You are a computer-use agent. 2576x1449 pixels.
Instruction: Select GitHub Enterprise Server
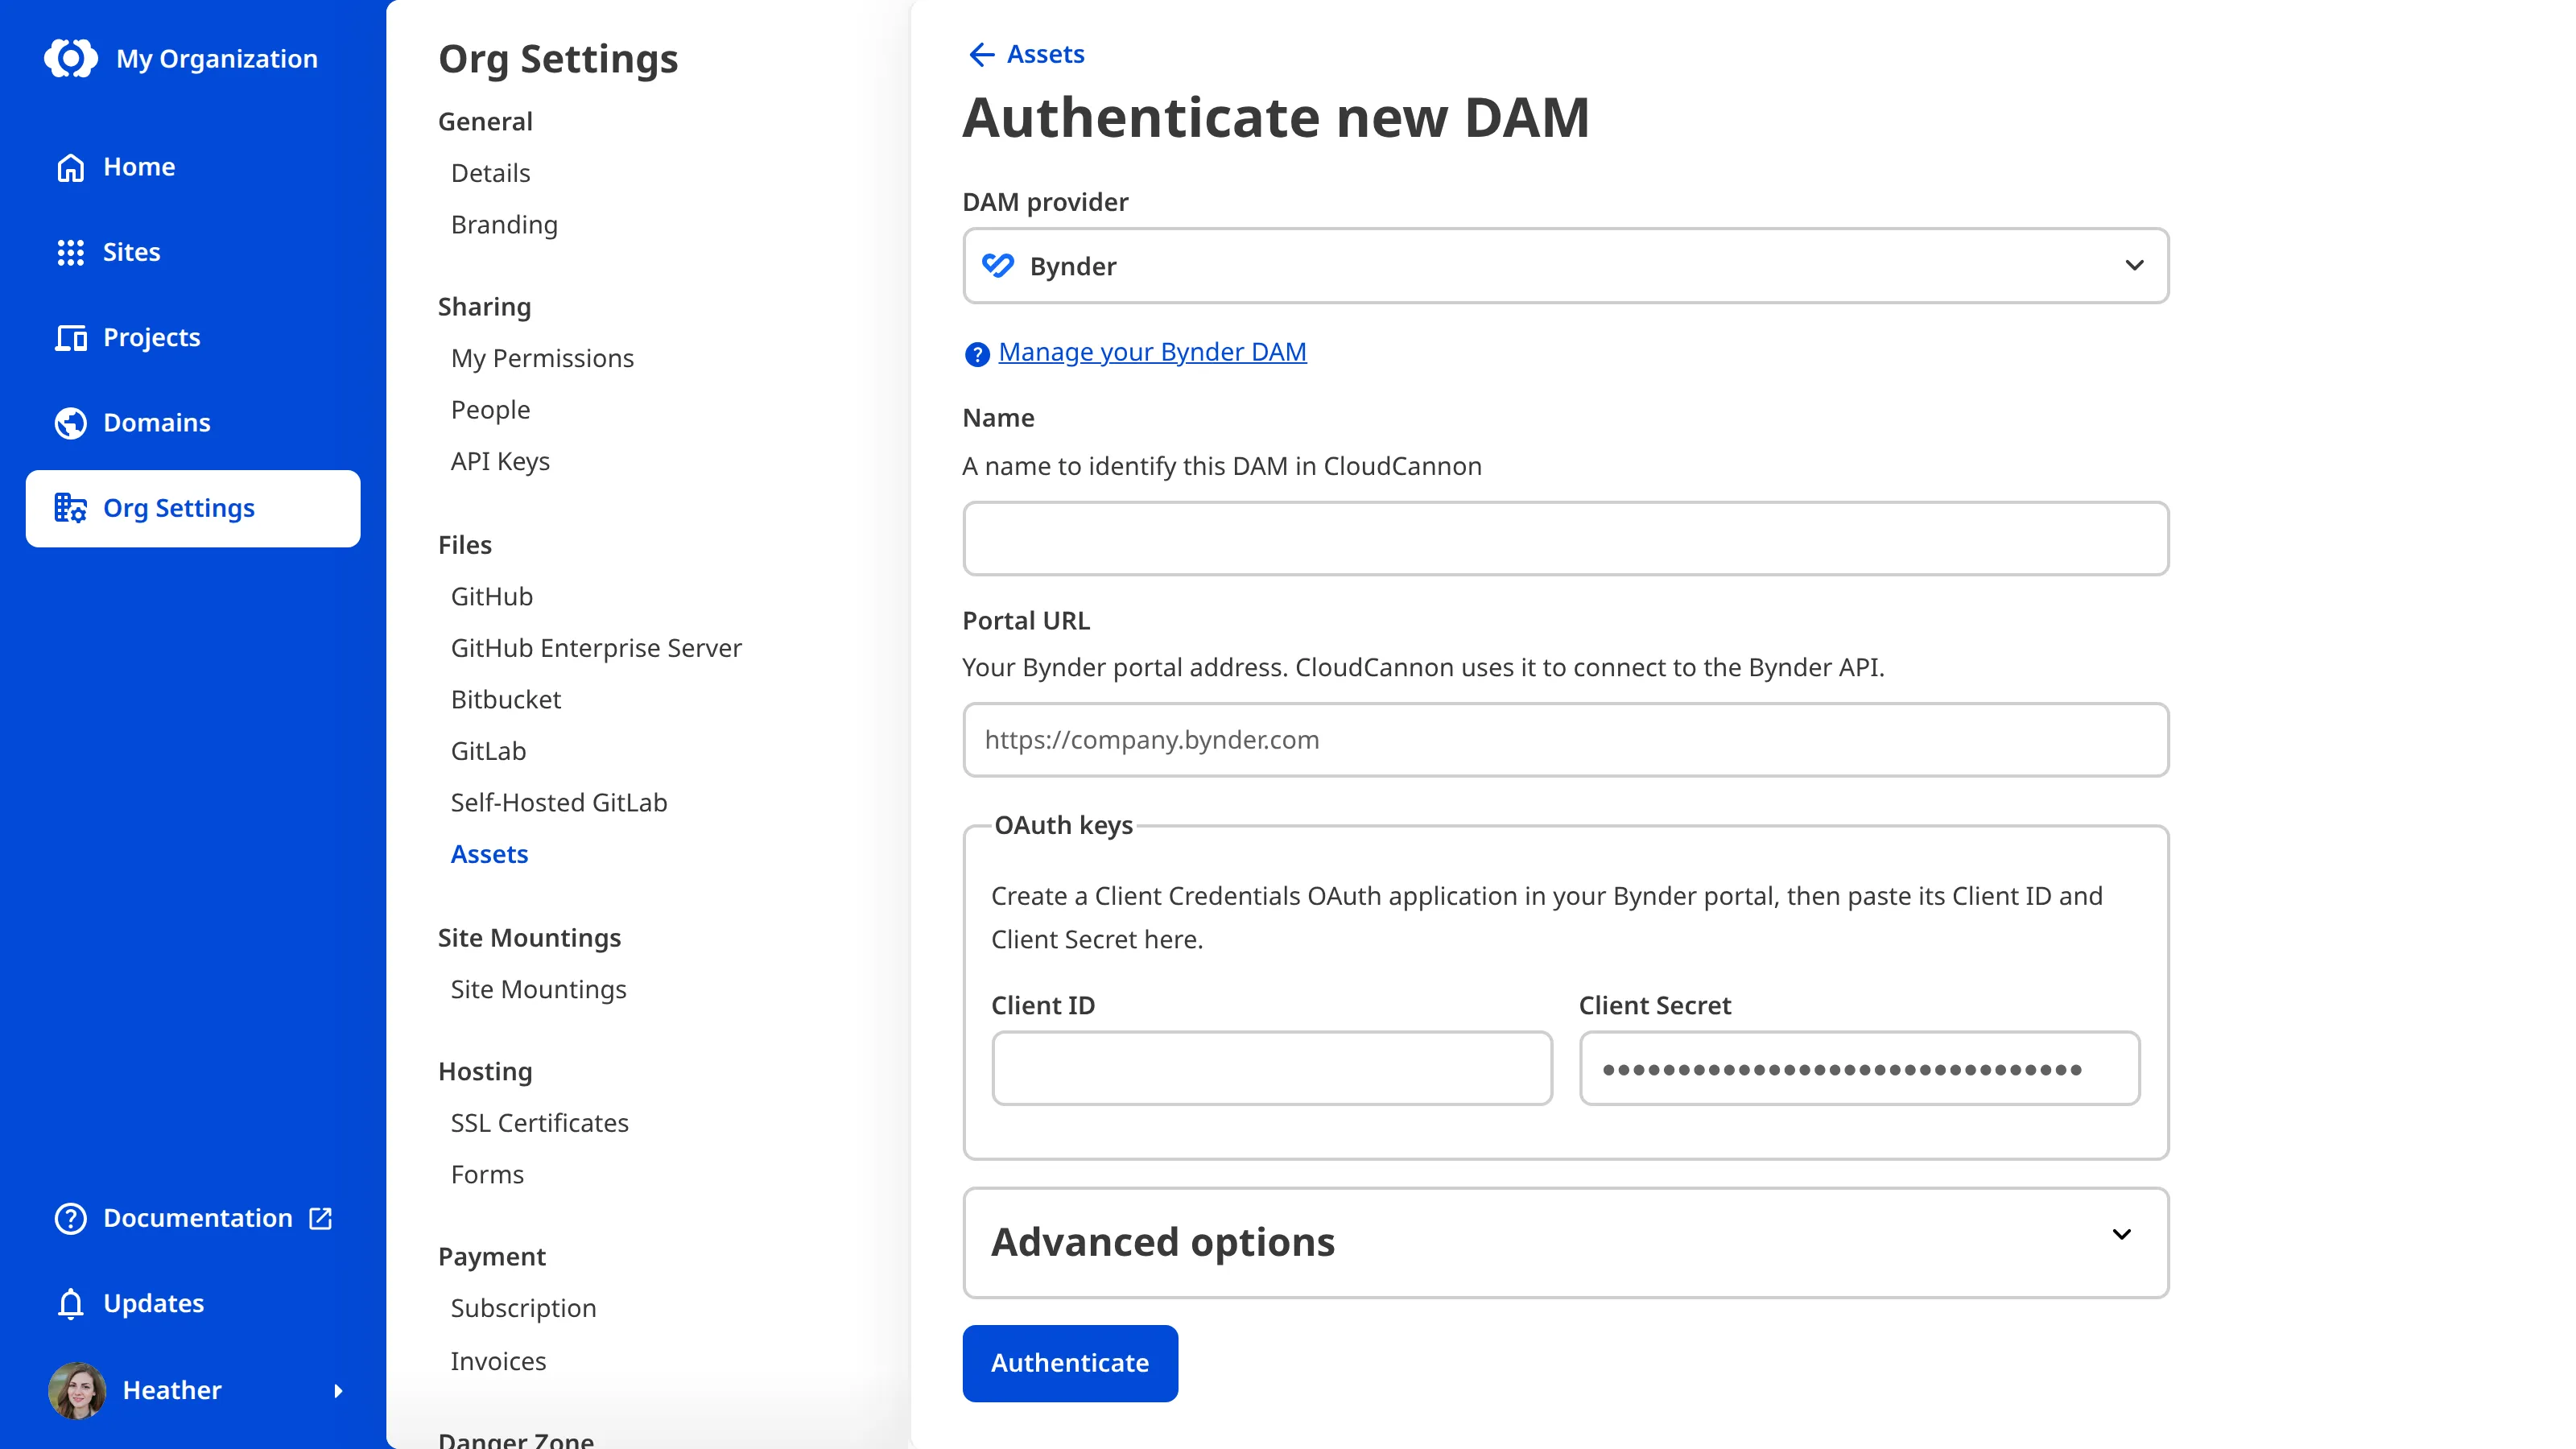(596, 648)
